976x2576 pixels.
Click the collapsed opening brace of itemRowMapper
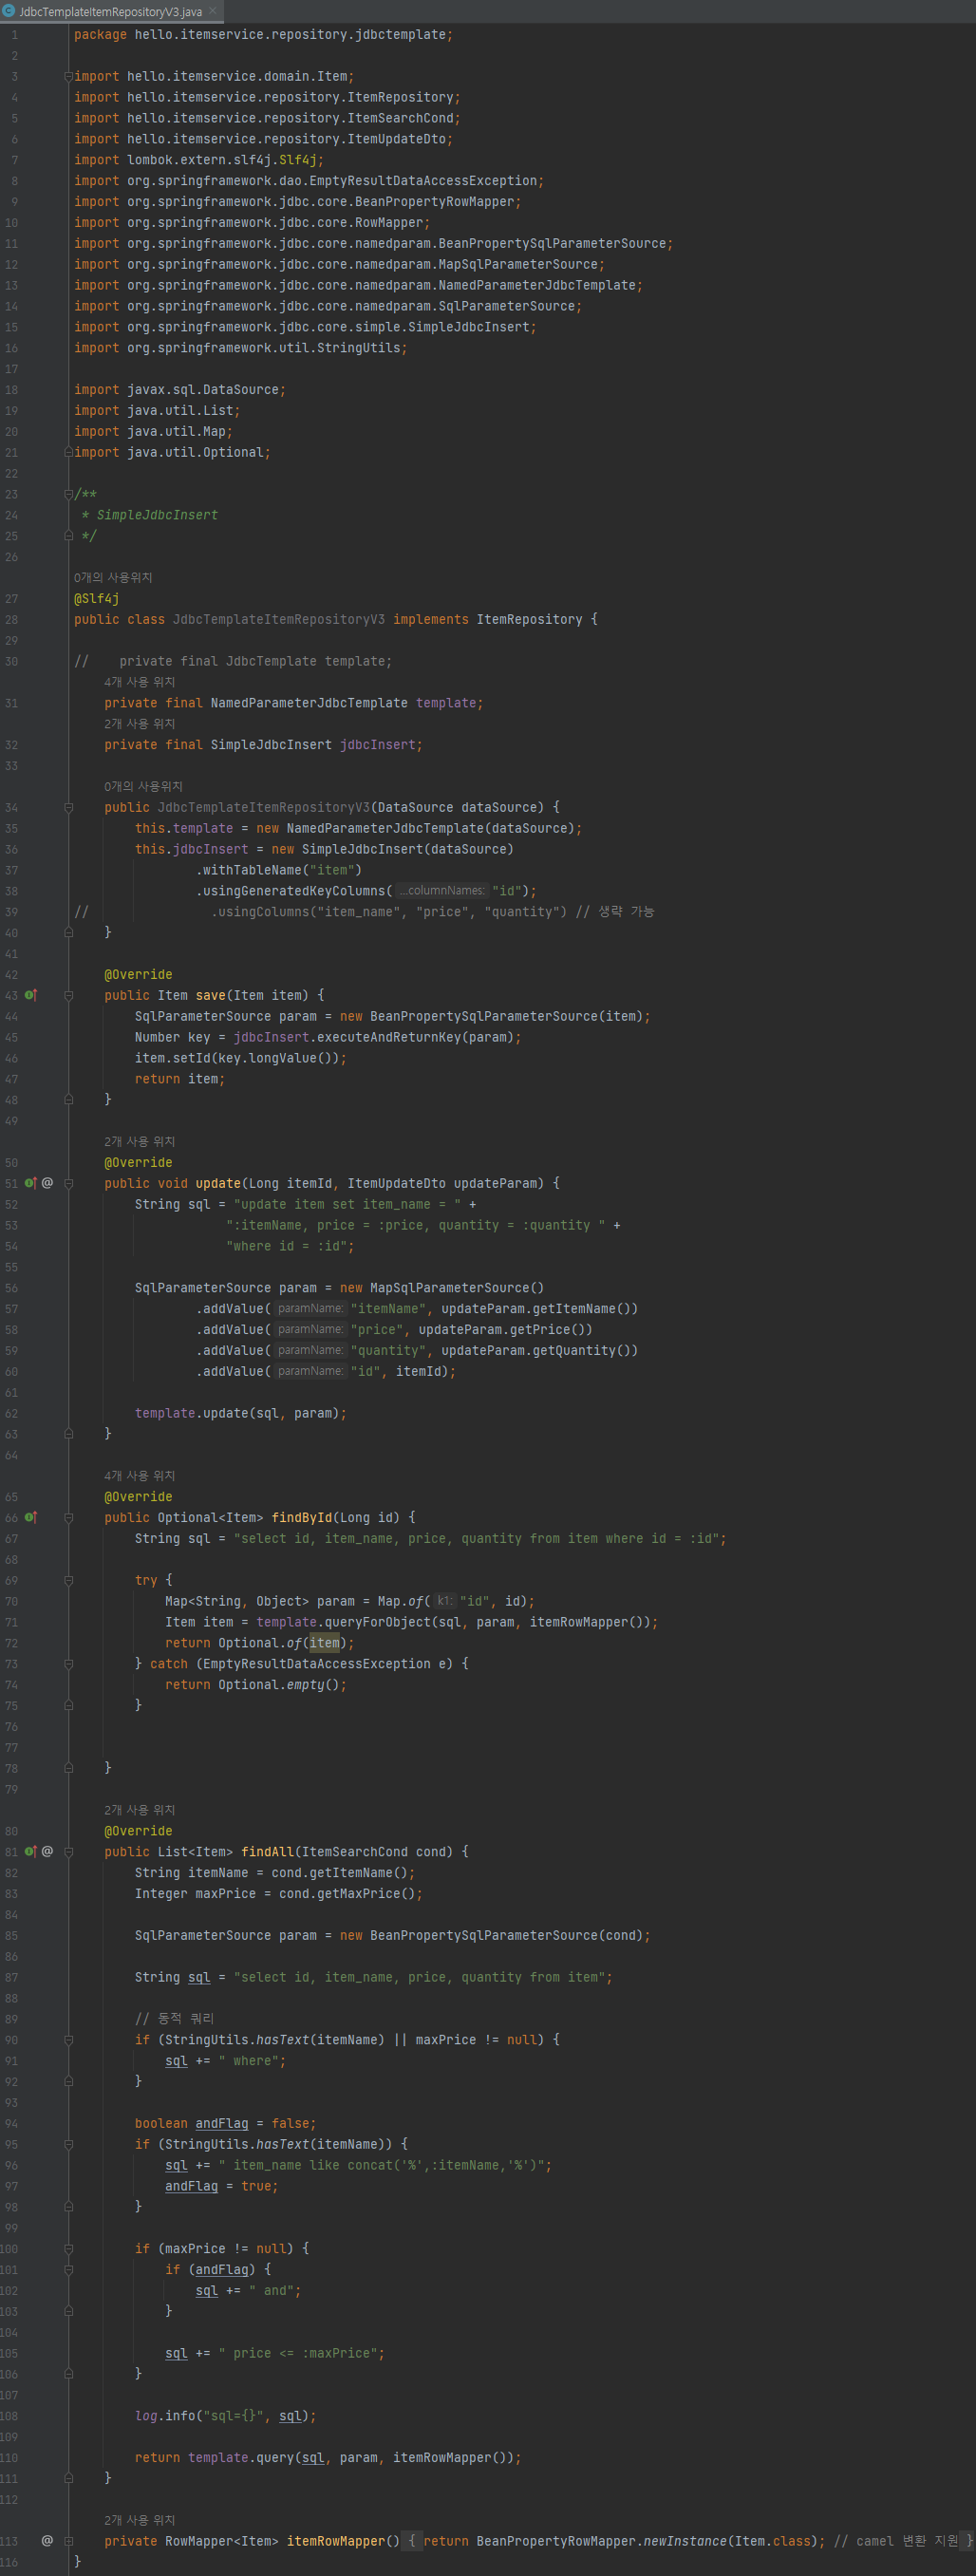tap(411, 2540)
